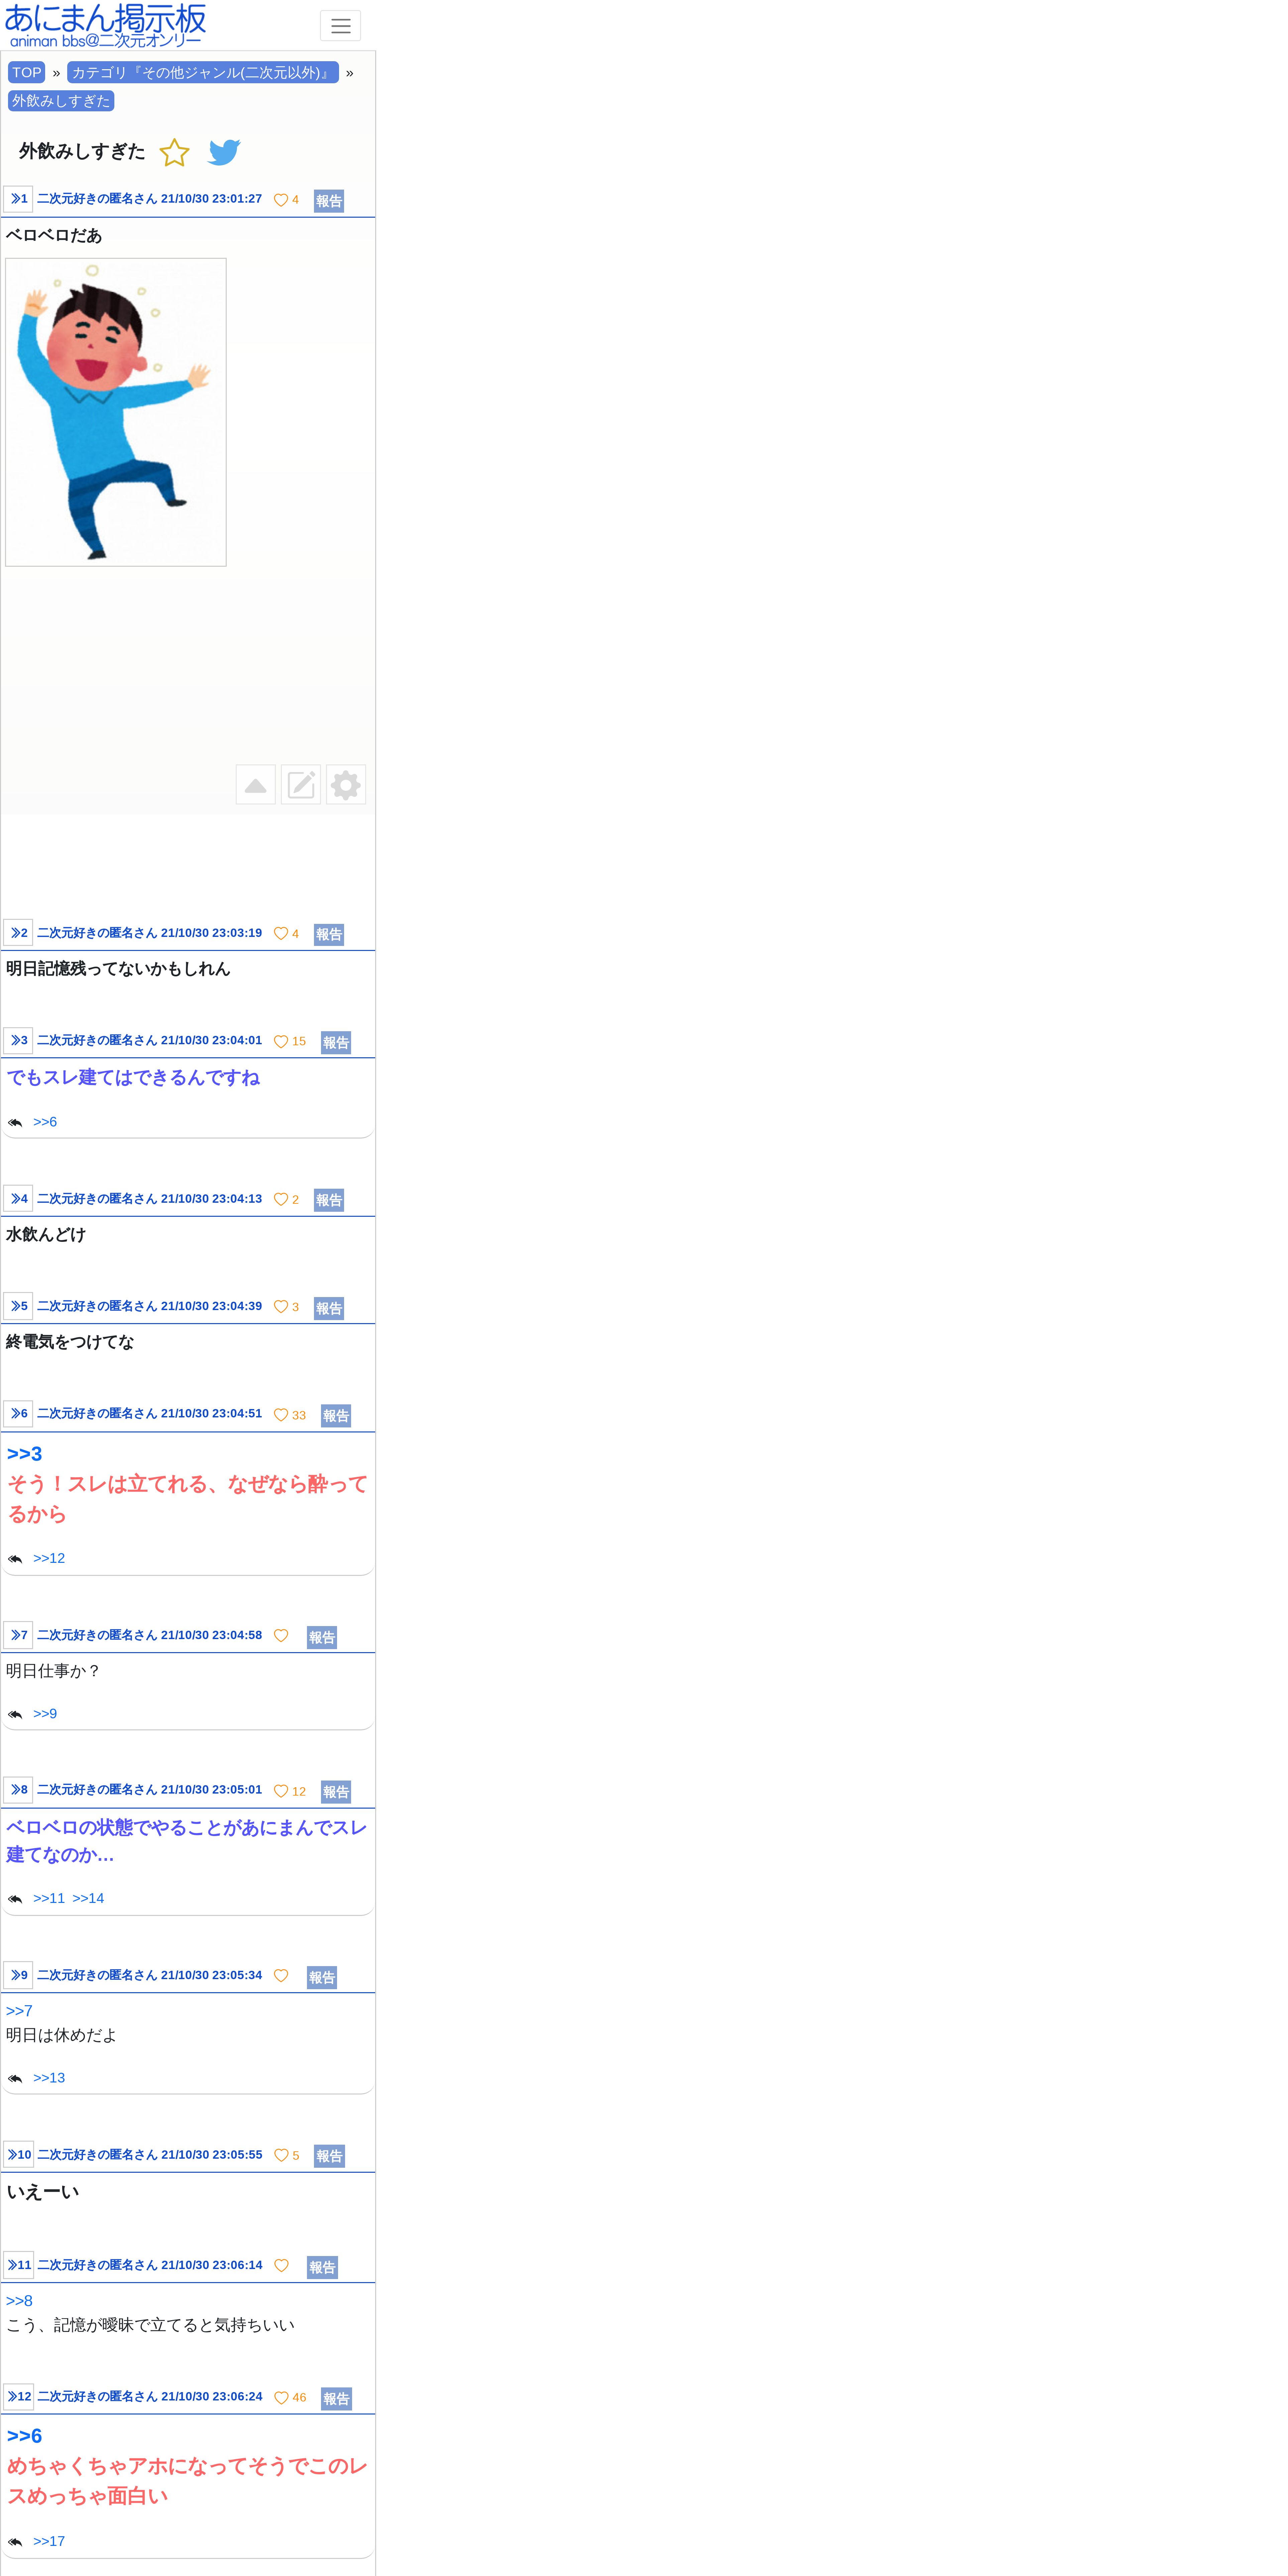Like post 5 heart showing 3
Image resolution: width=1288 pixels, height=2576 pixels.
pyautogui.click(x=281, y=1307)
